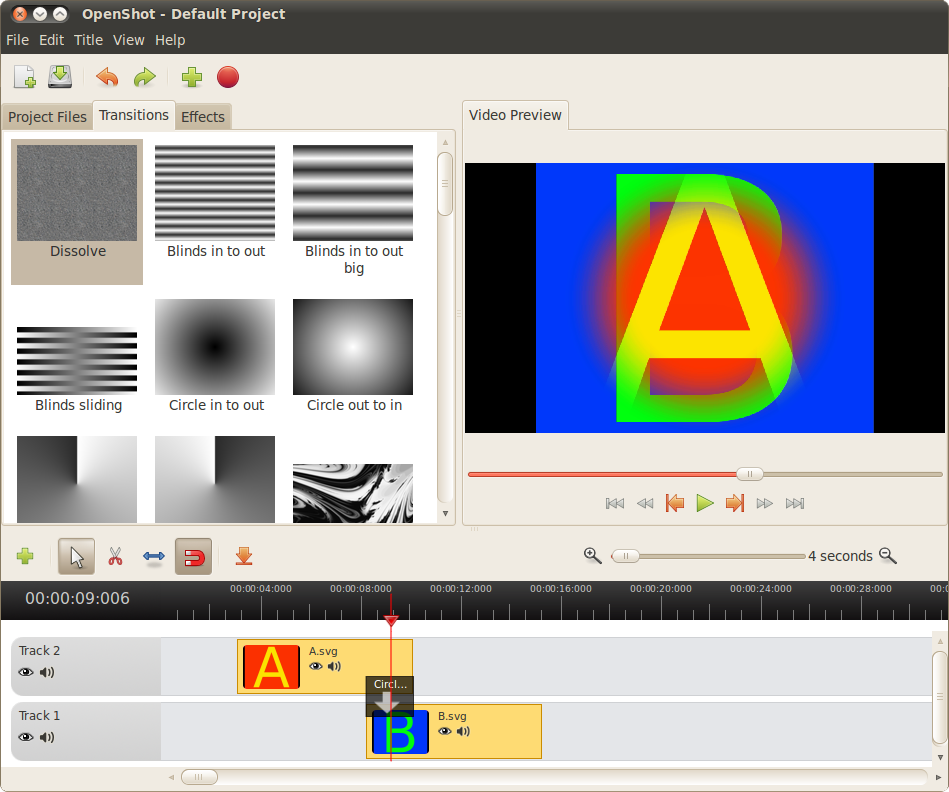Click the timeline zoom slider handle
Screen dimensions: 949x792
625,556
